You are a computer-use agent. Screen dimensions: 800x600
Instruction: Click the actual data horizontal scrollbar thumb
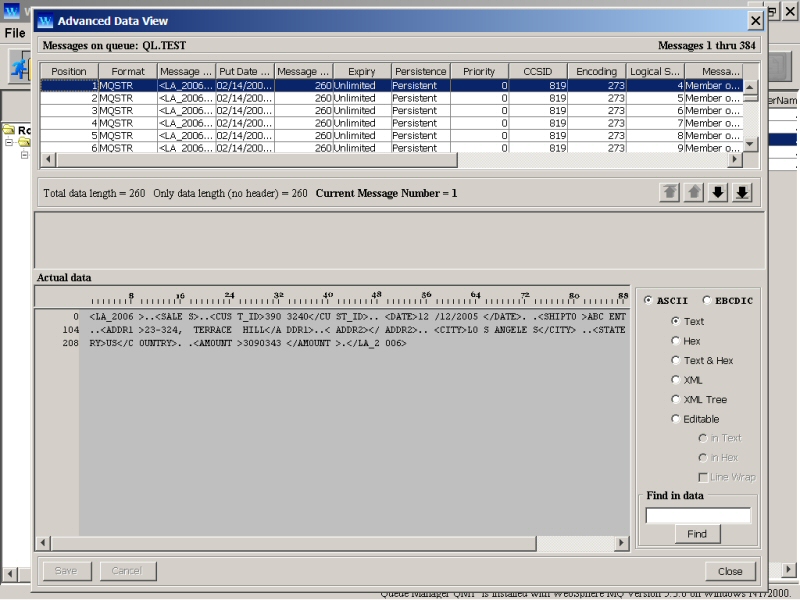coord(293,543)
